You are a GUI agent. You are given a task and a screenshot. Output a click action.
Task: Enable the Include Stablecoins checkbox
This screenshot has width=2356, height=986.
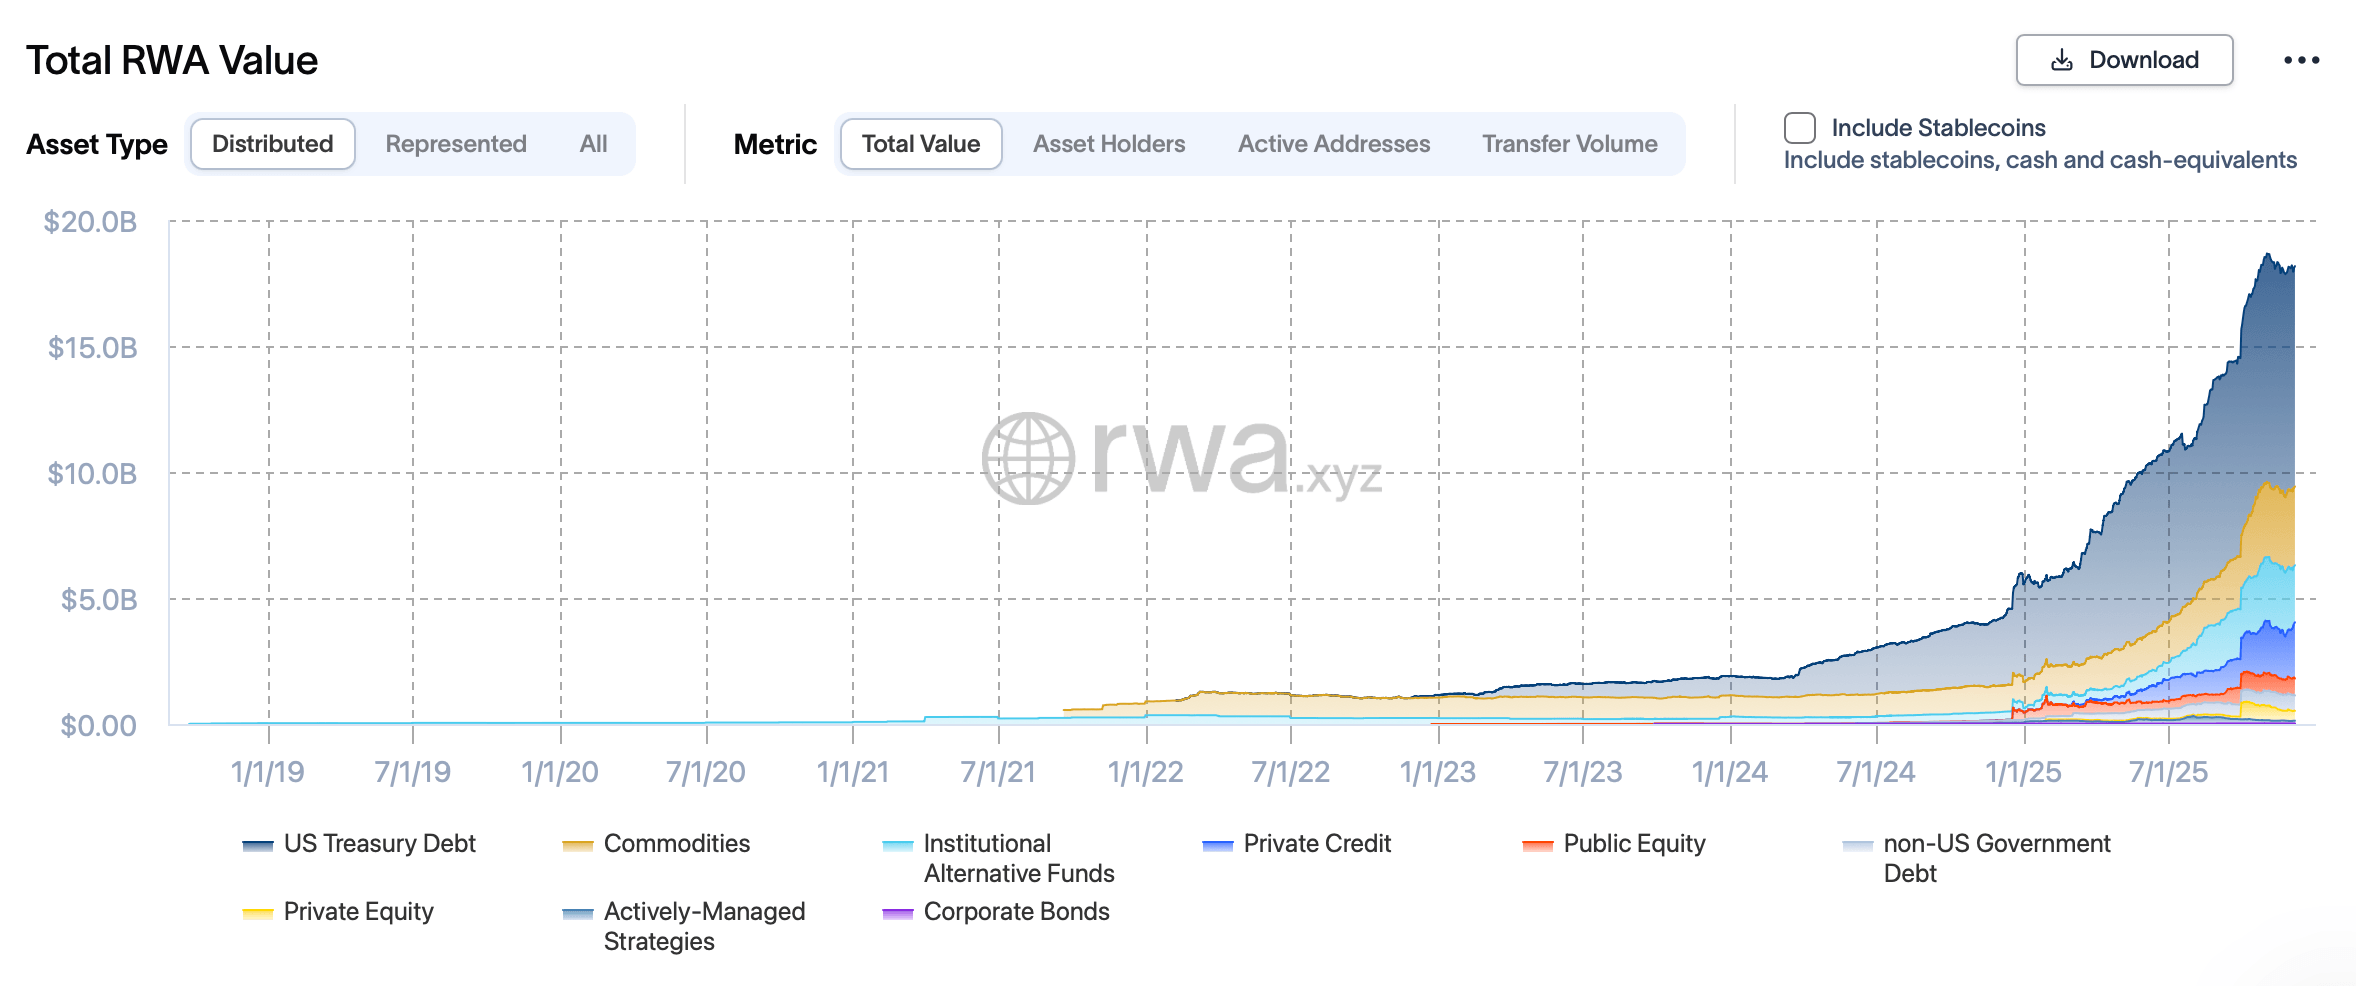point(1799,128)
